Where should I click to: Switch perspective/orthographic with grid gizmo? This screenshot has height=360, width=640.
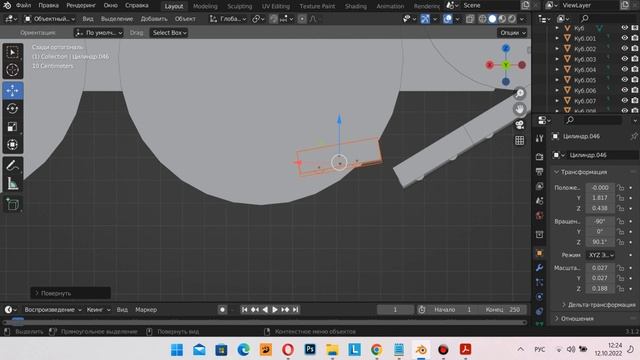[x=519, y=140]
